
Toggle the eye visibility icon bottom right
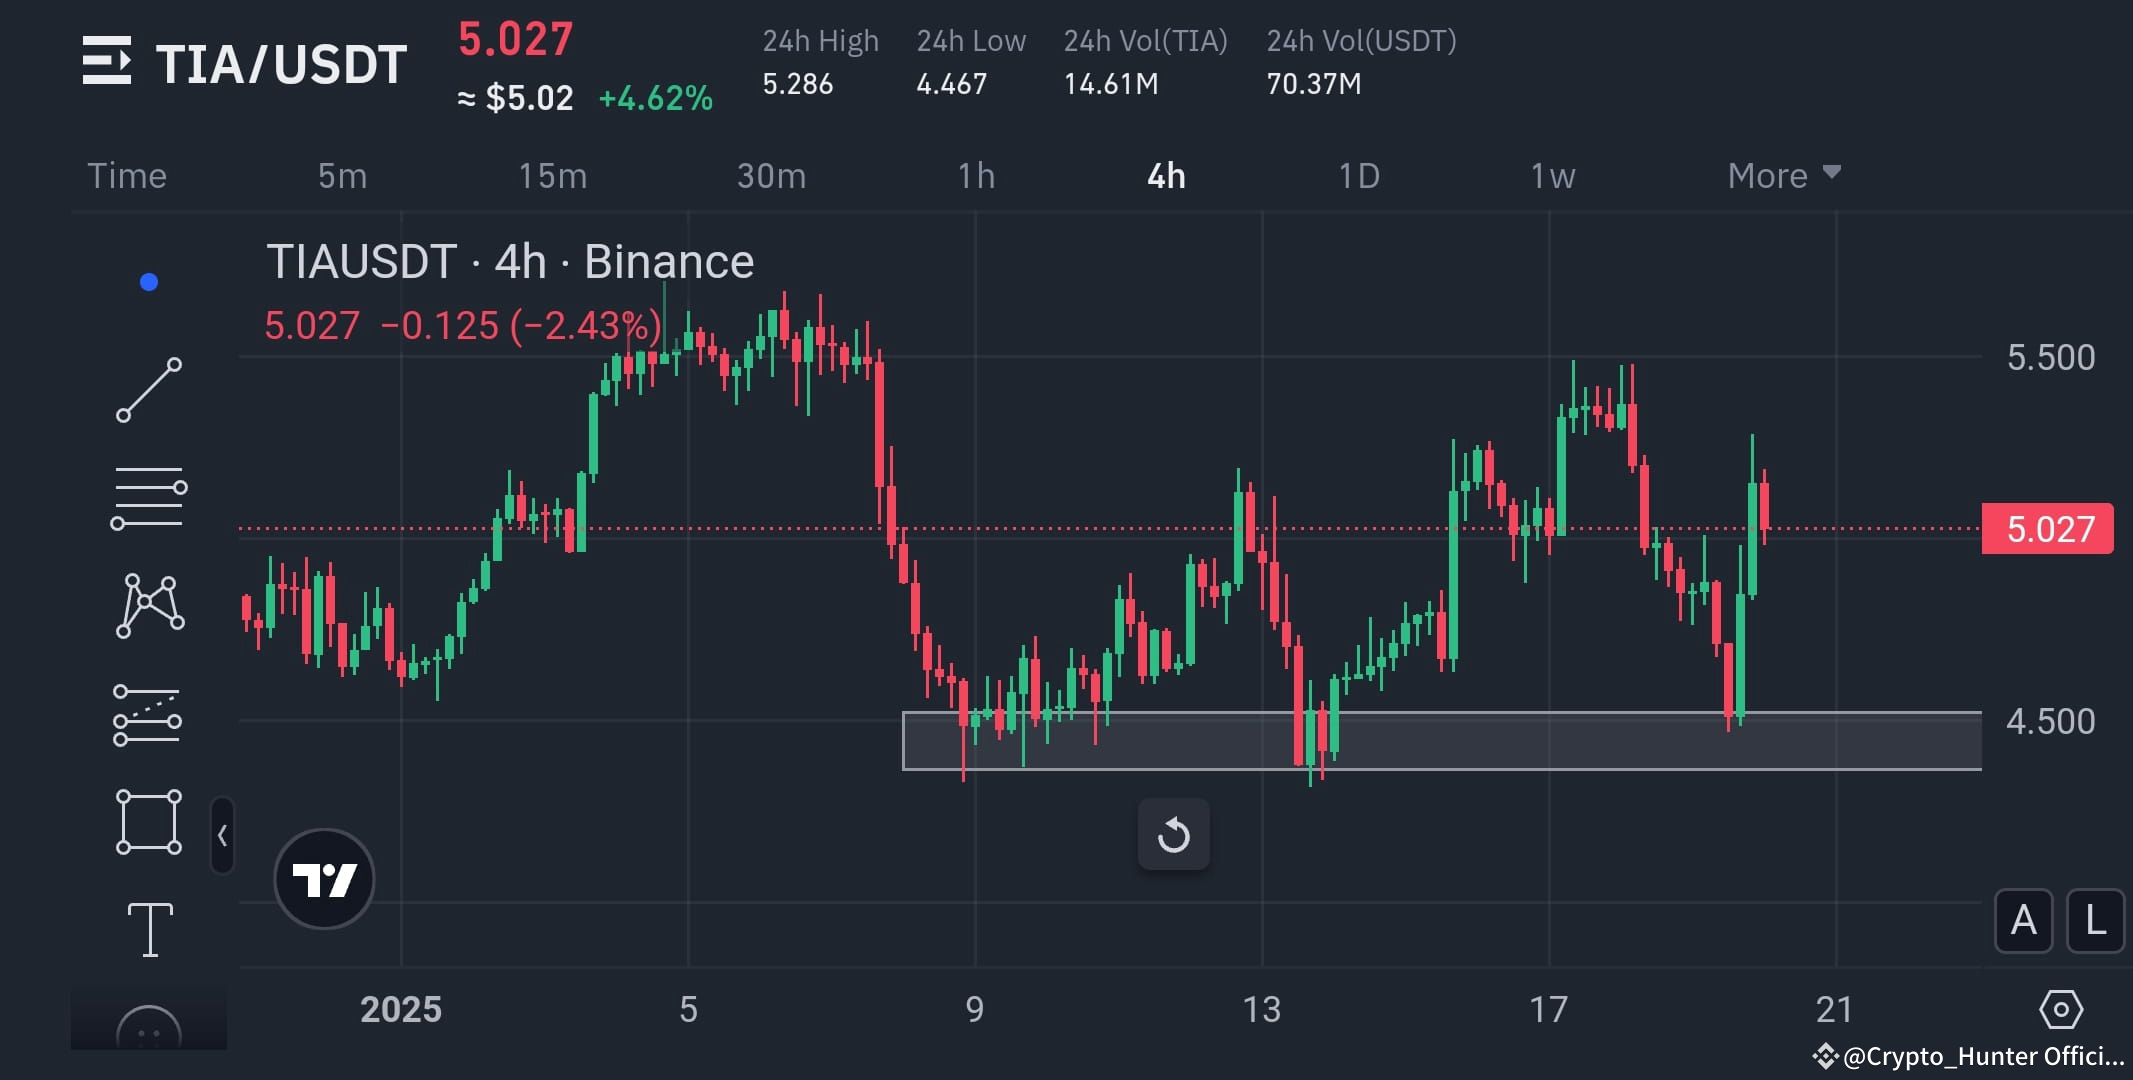[x=2062, y=1011]
